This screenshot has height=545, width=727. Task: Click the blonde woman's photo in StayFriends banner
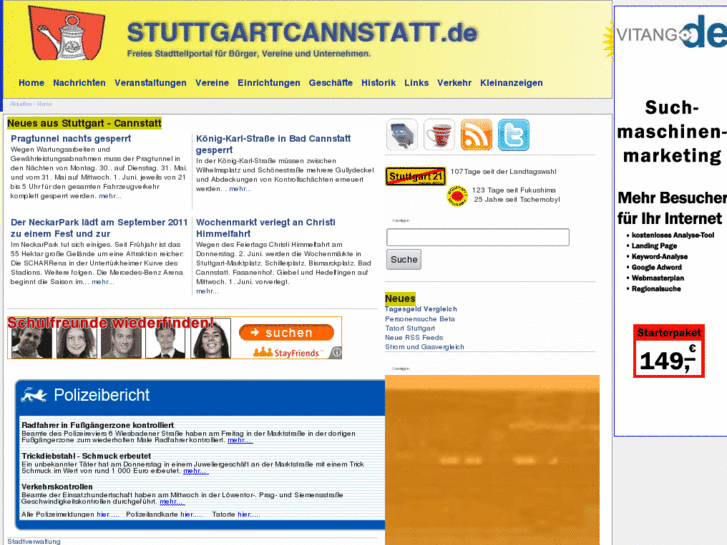pos(77,340)
